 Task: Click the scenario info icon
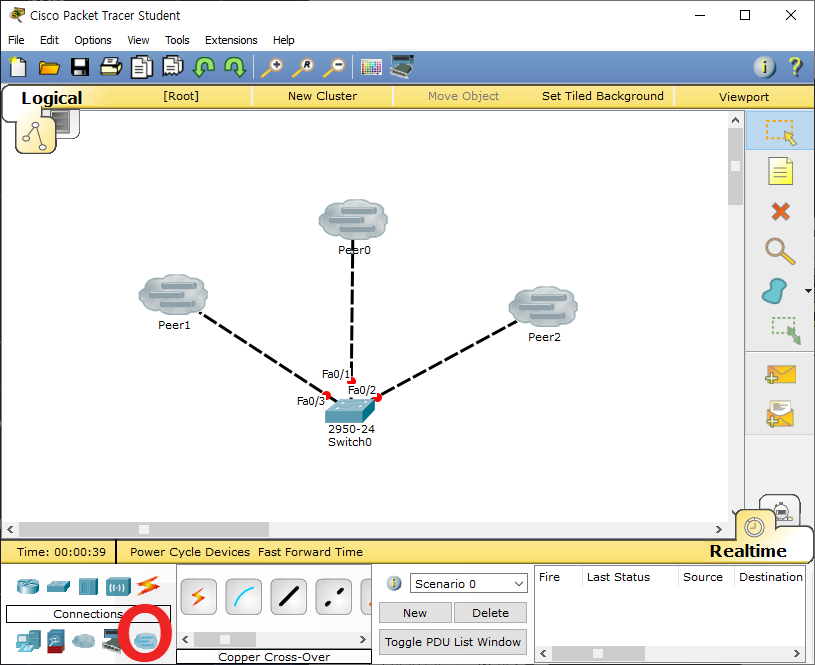394,583
